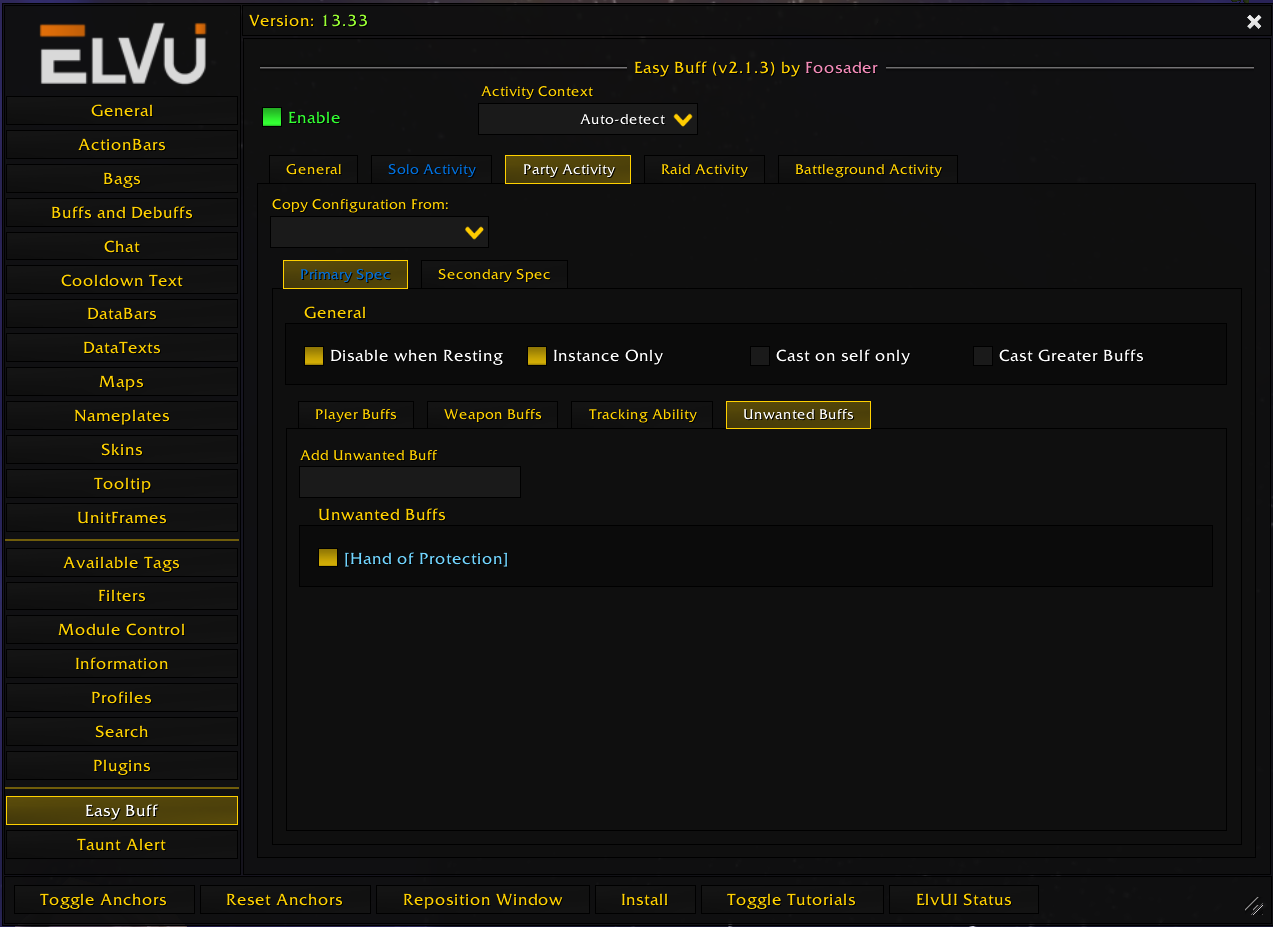This screenshot has height=927, width=1273.
Task: Open Buffs and Debuffs settings
Action: coord(122,213)
